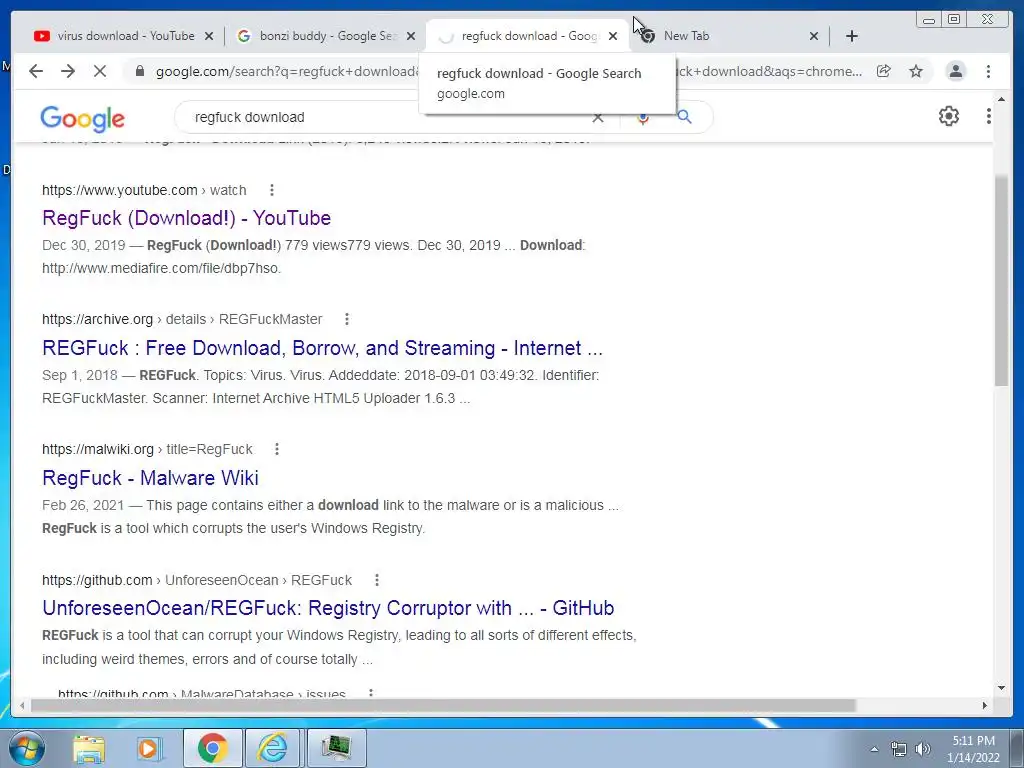1024x768 pixels.
Task: Open RegFuck - Malware Wiki link
Action: coord(150,478)
